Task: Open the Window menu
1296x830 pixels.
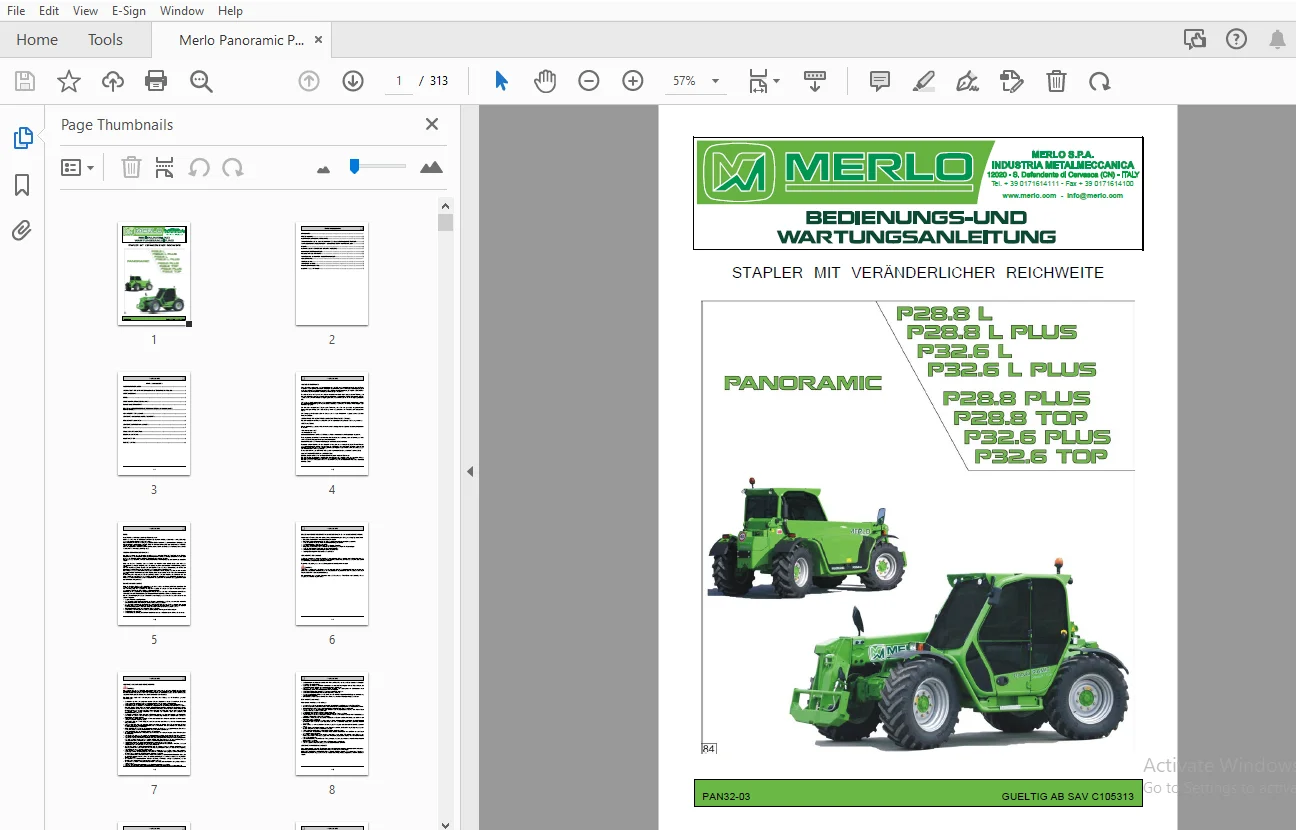Action: pos(182,11)
